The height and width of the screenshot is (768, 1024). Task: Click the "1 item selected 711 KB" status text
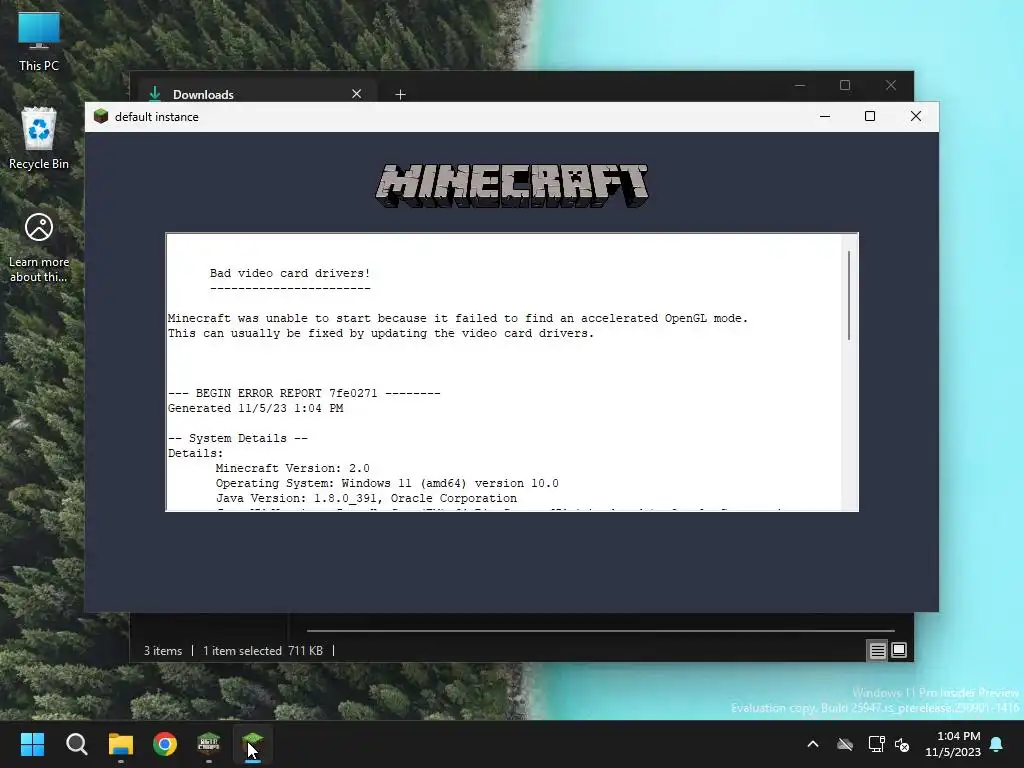[x=263, y=650]
